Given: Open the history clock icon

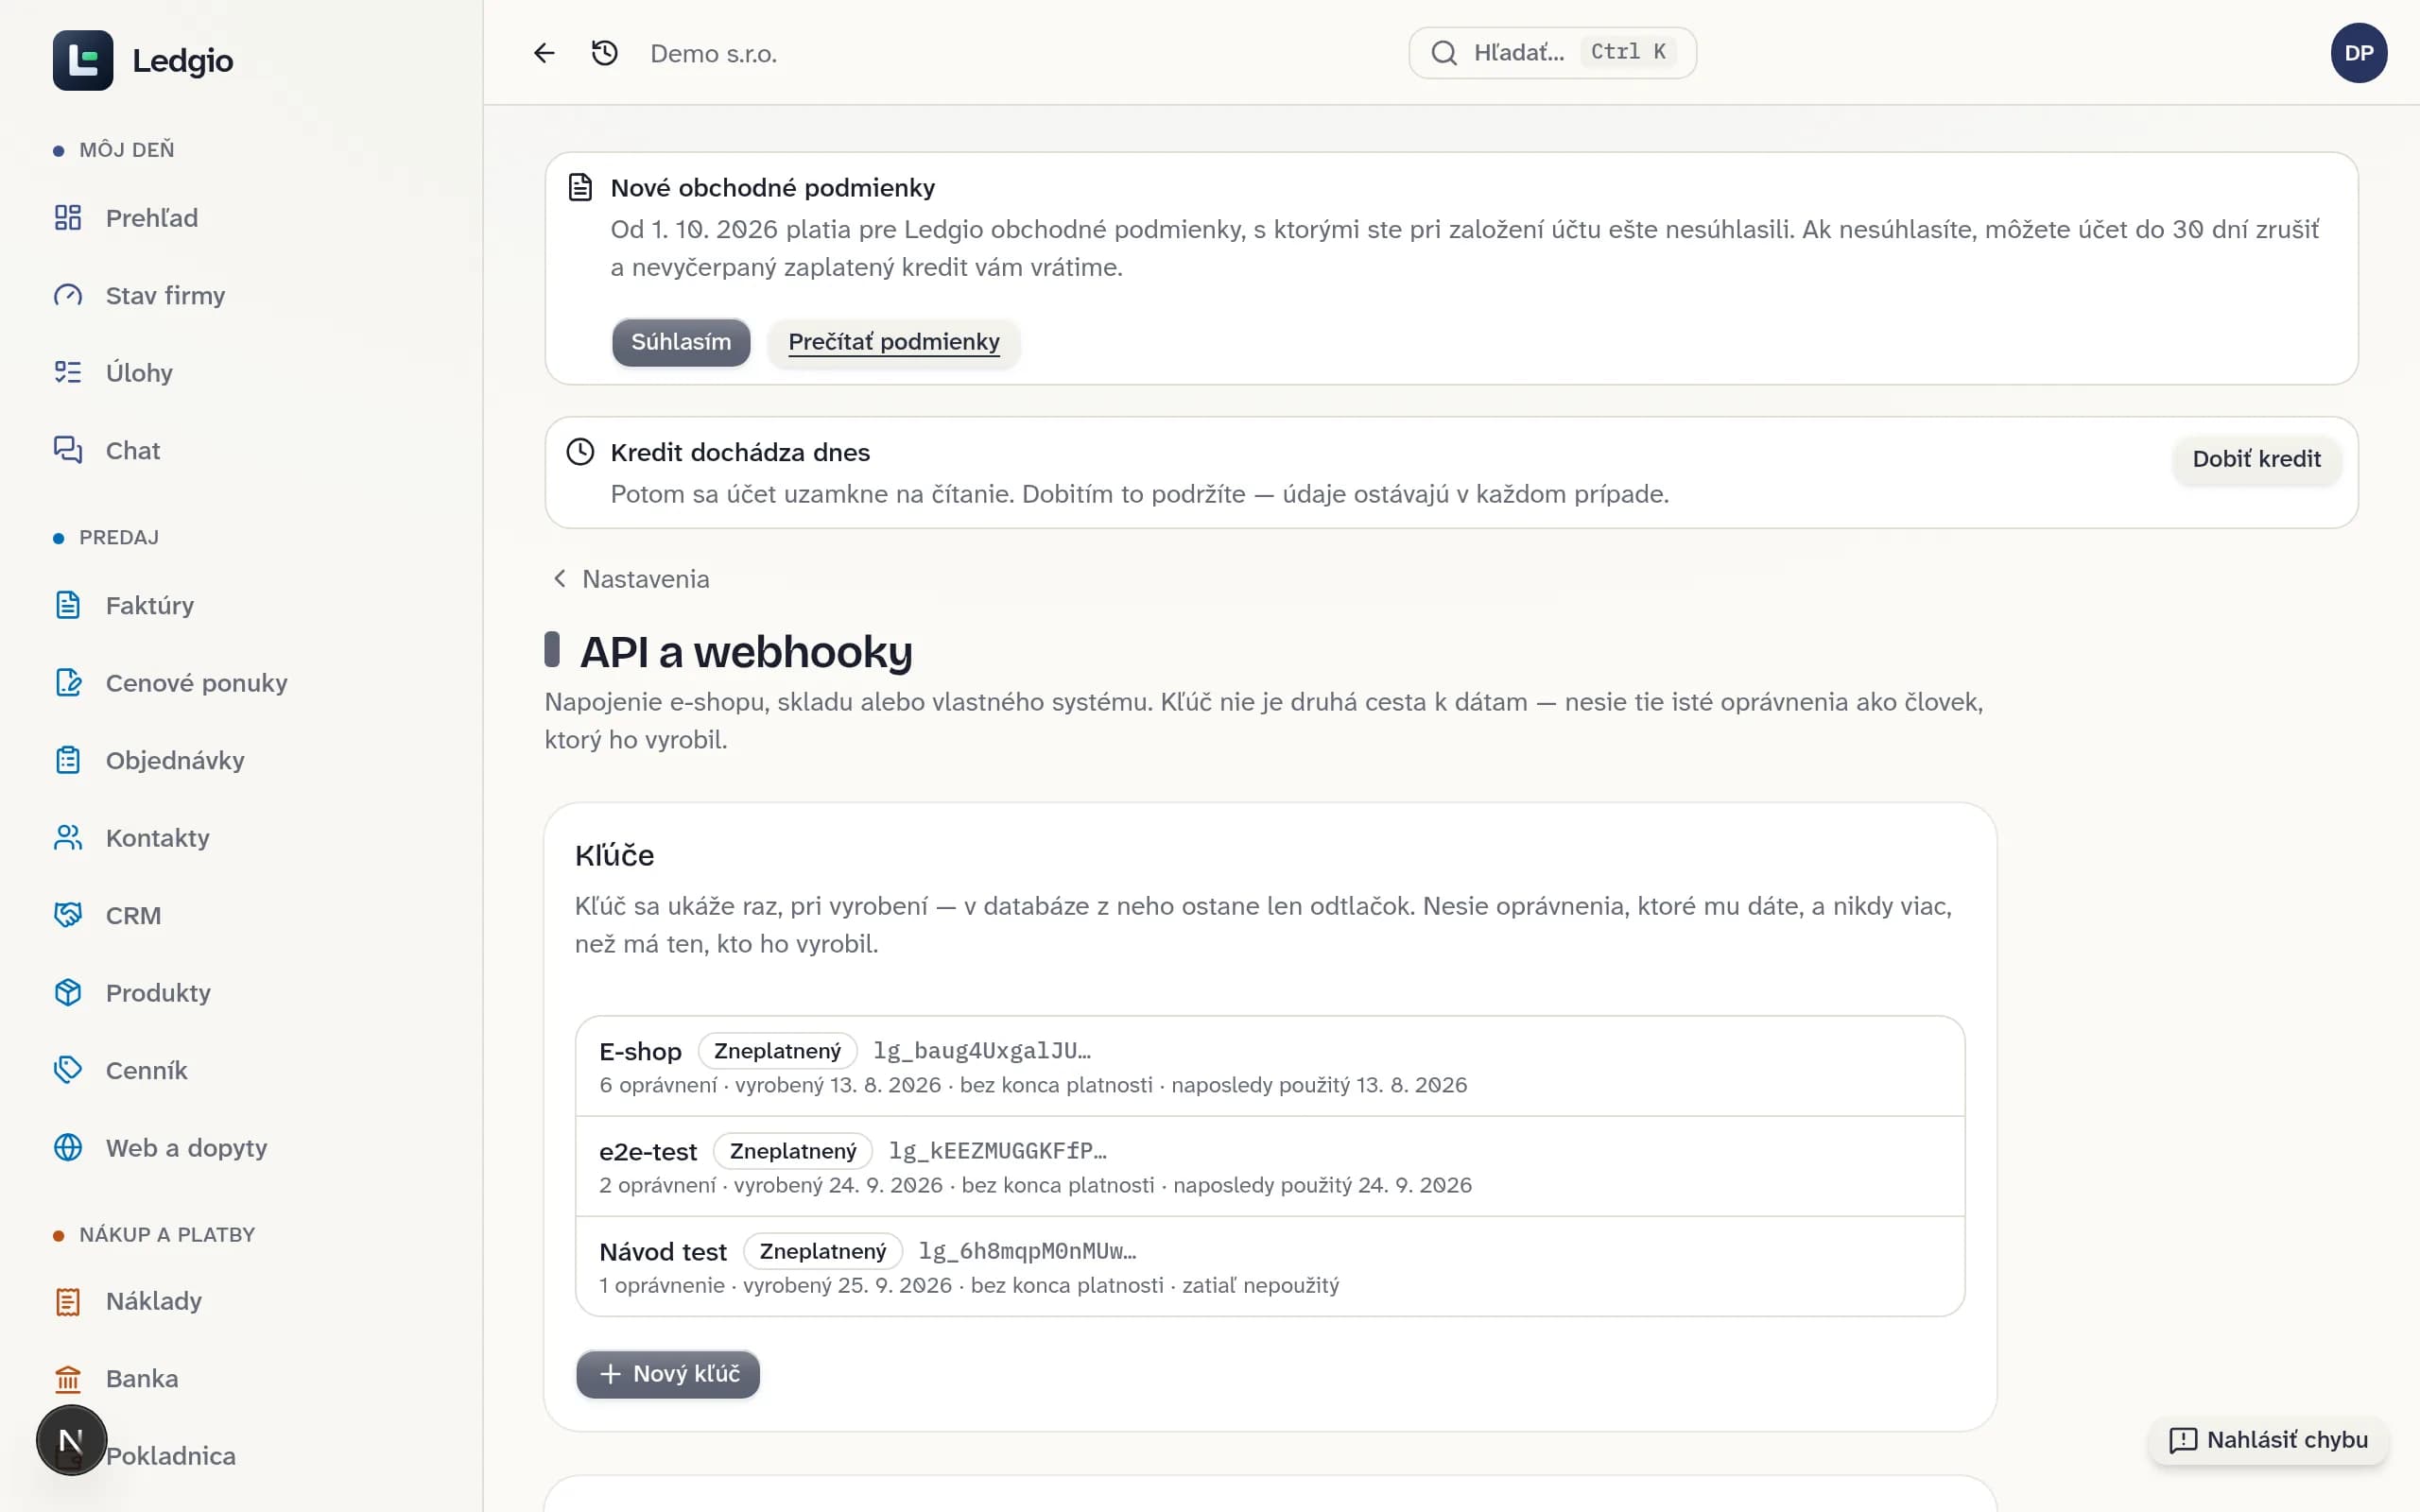Looking at the screenshot, I should click(605, 53).
